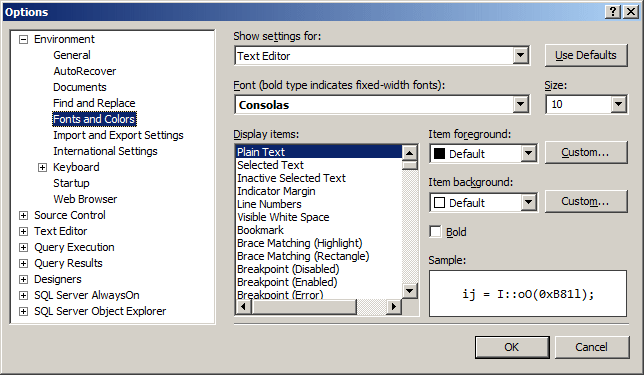
Task: Click the Display items scroll left arrow
Action: [244, 306]
